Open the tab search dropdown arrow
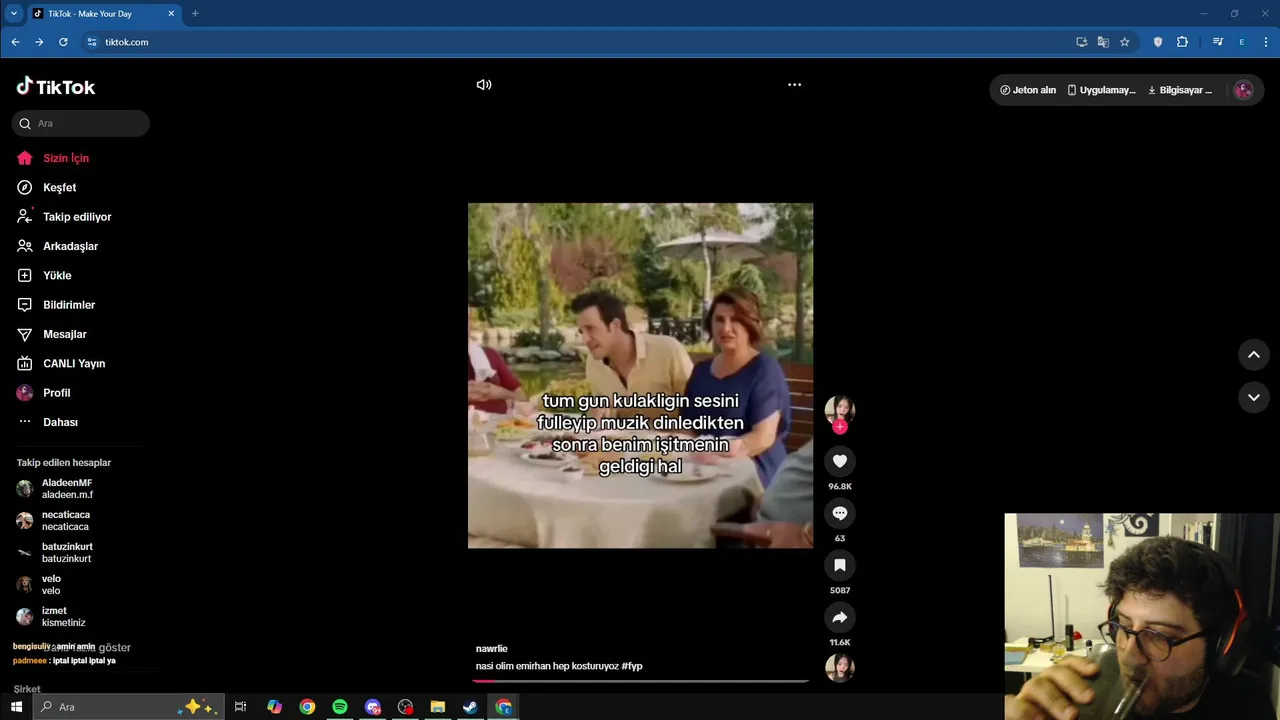 (x=14, y=13)
